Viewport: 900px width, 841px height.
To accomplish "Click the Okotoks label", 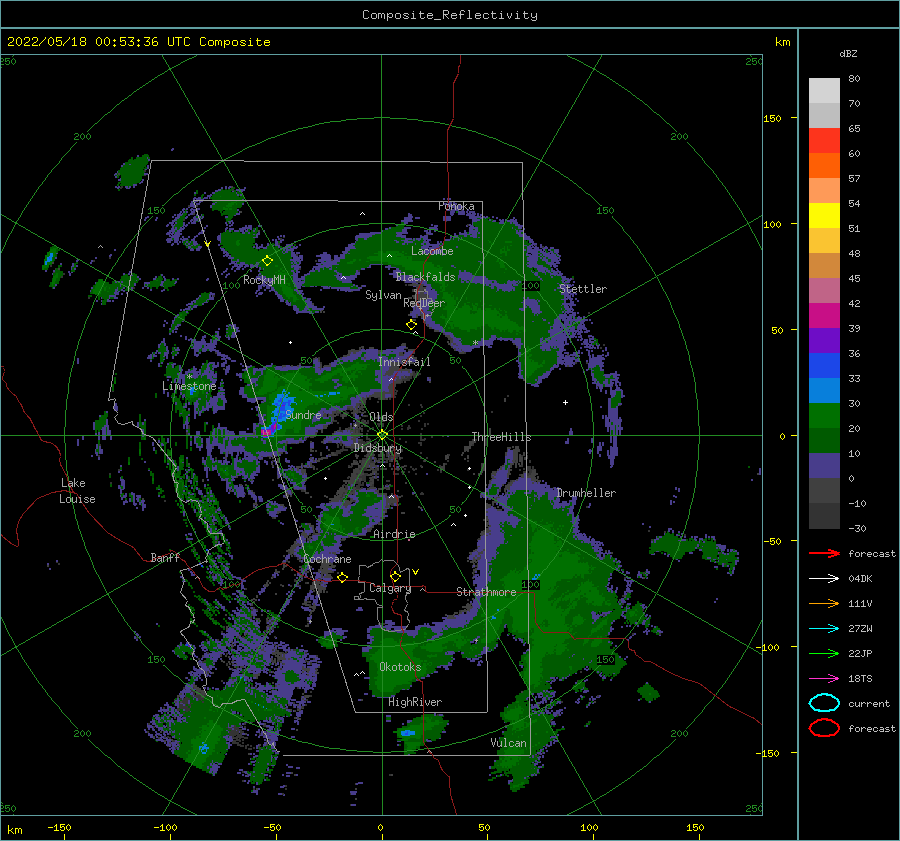I will 400,667.
